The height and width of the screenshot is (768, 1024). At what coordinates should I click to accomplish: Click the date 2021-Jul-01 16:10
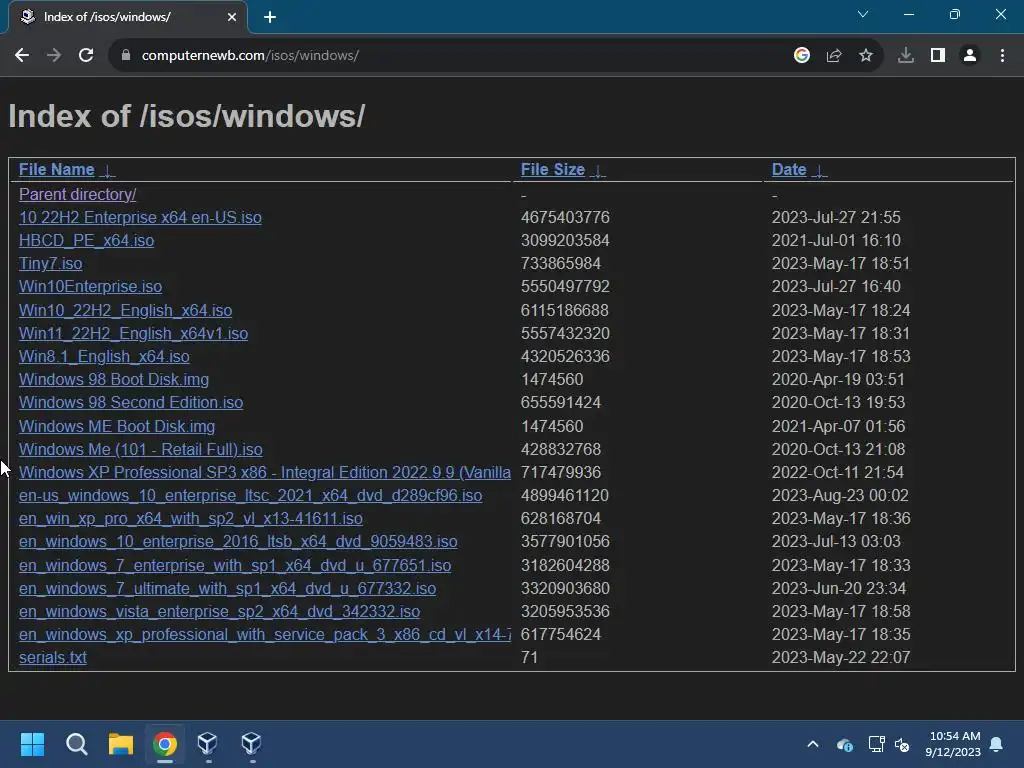click(x=837, y=240)
